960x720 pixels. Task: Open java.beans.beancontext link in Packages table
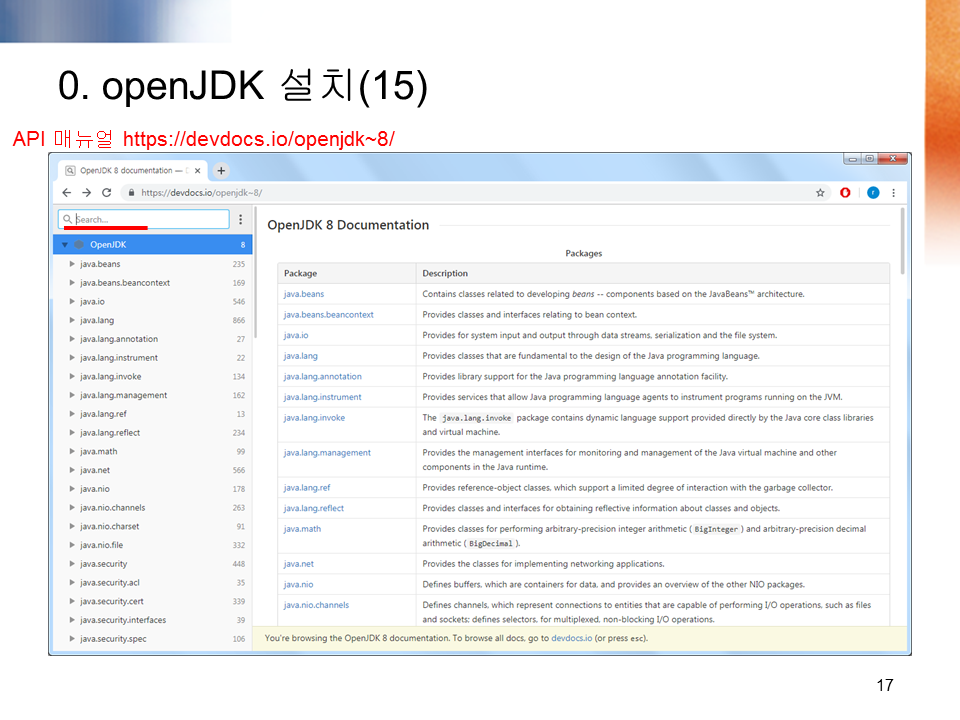tap(328, 315)
